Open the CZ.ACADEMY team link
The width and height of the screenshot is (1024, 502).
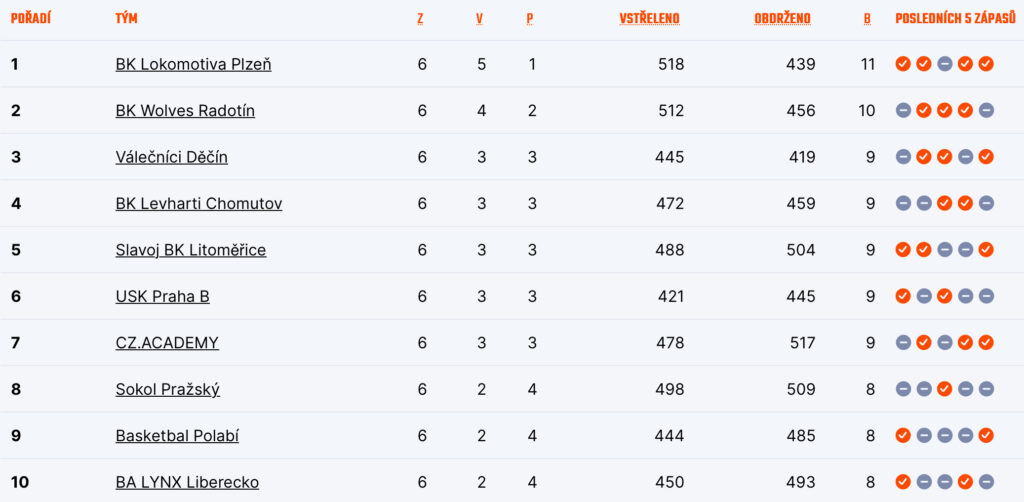coord(167,343)
